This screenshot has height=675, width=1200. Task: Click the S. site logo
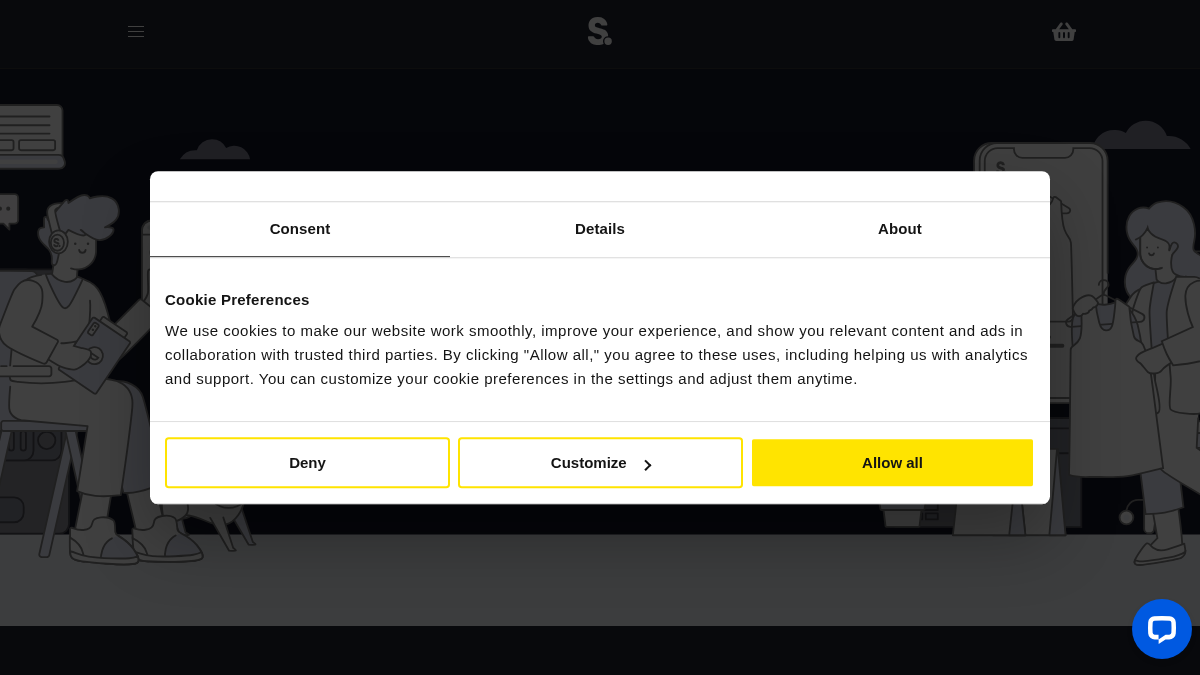pos(600,31)
